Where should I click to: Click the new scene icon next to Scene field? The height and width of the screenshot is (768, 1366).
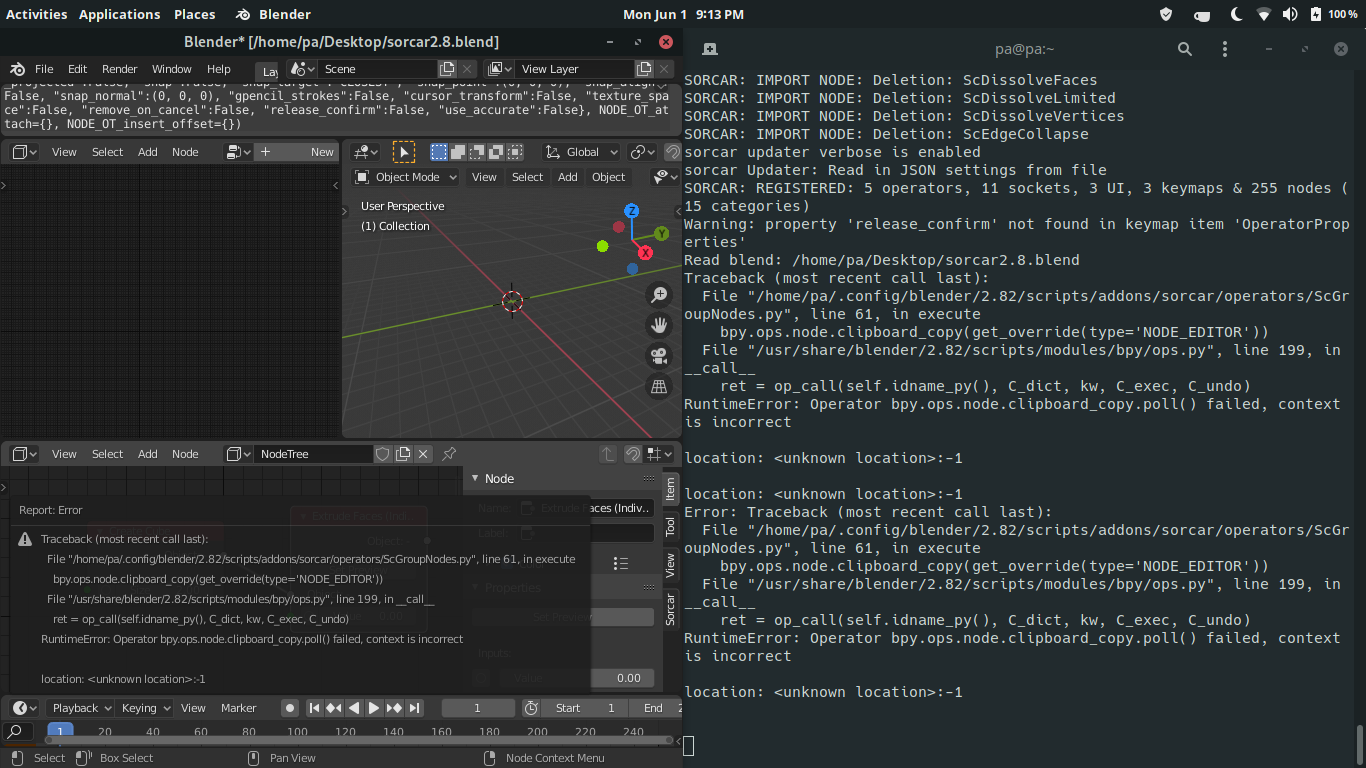click(447, 69)
